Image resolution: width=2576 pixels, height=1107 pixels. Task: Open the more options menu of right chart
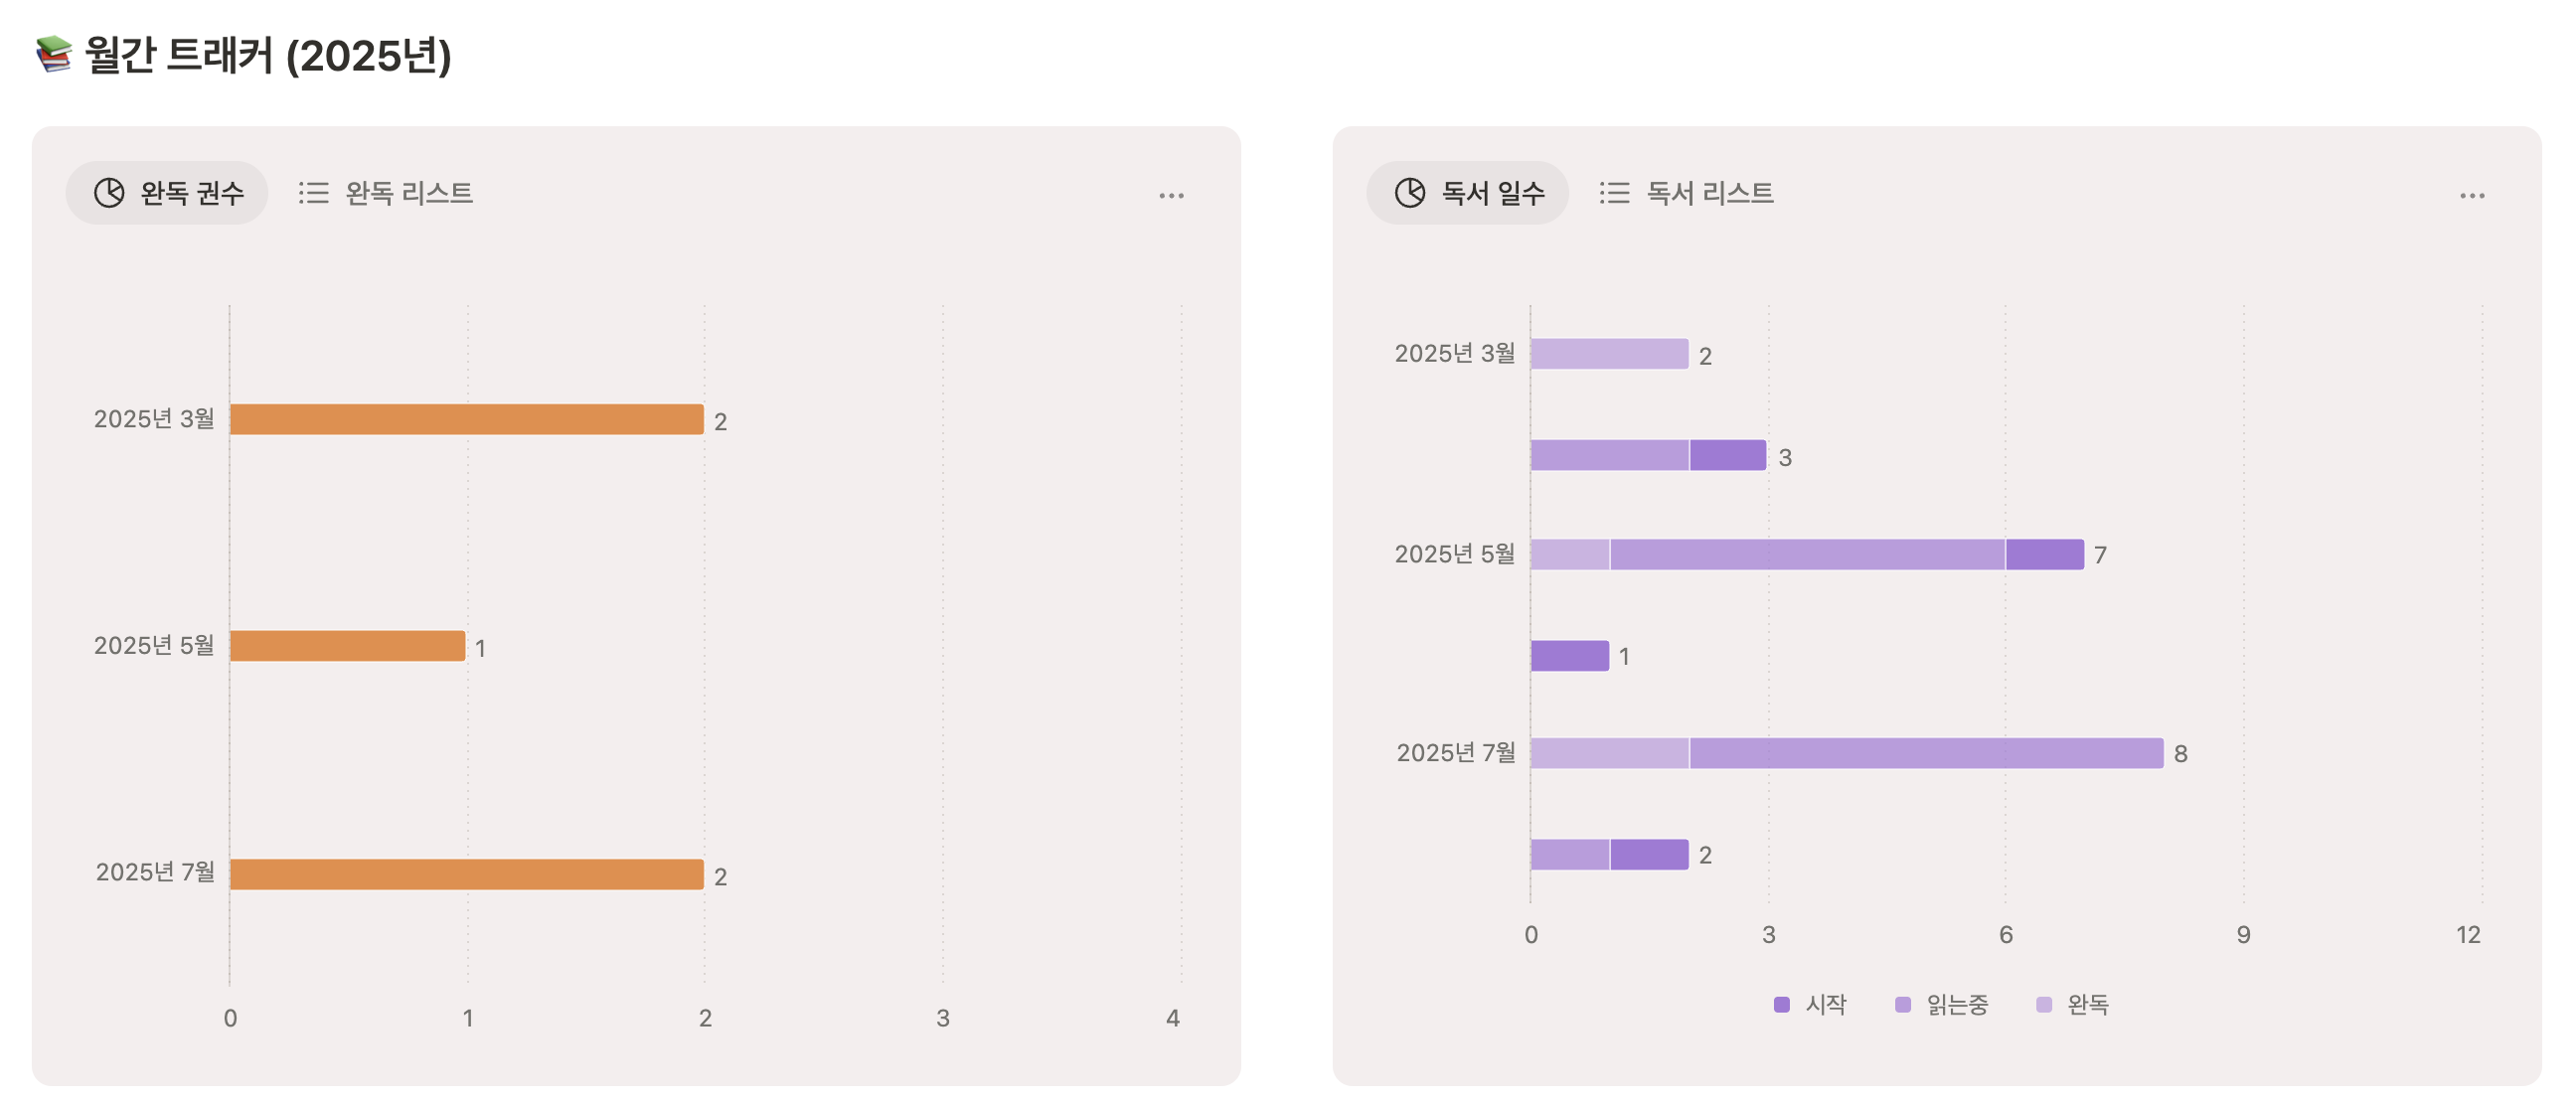point(2472,196)
